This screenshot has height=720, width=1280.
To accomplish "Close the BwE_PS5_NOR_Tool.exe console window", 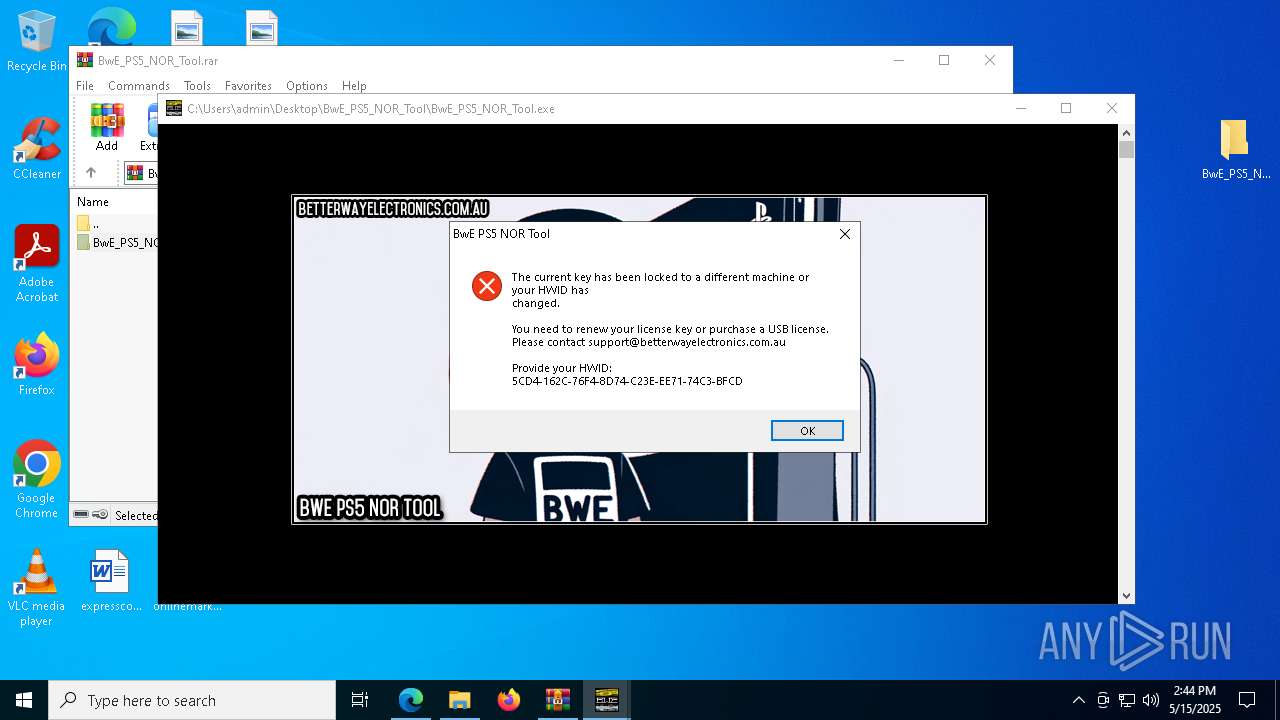I will (1112, 108).
